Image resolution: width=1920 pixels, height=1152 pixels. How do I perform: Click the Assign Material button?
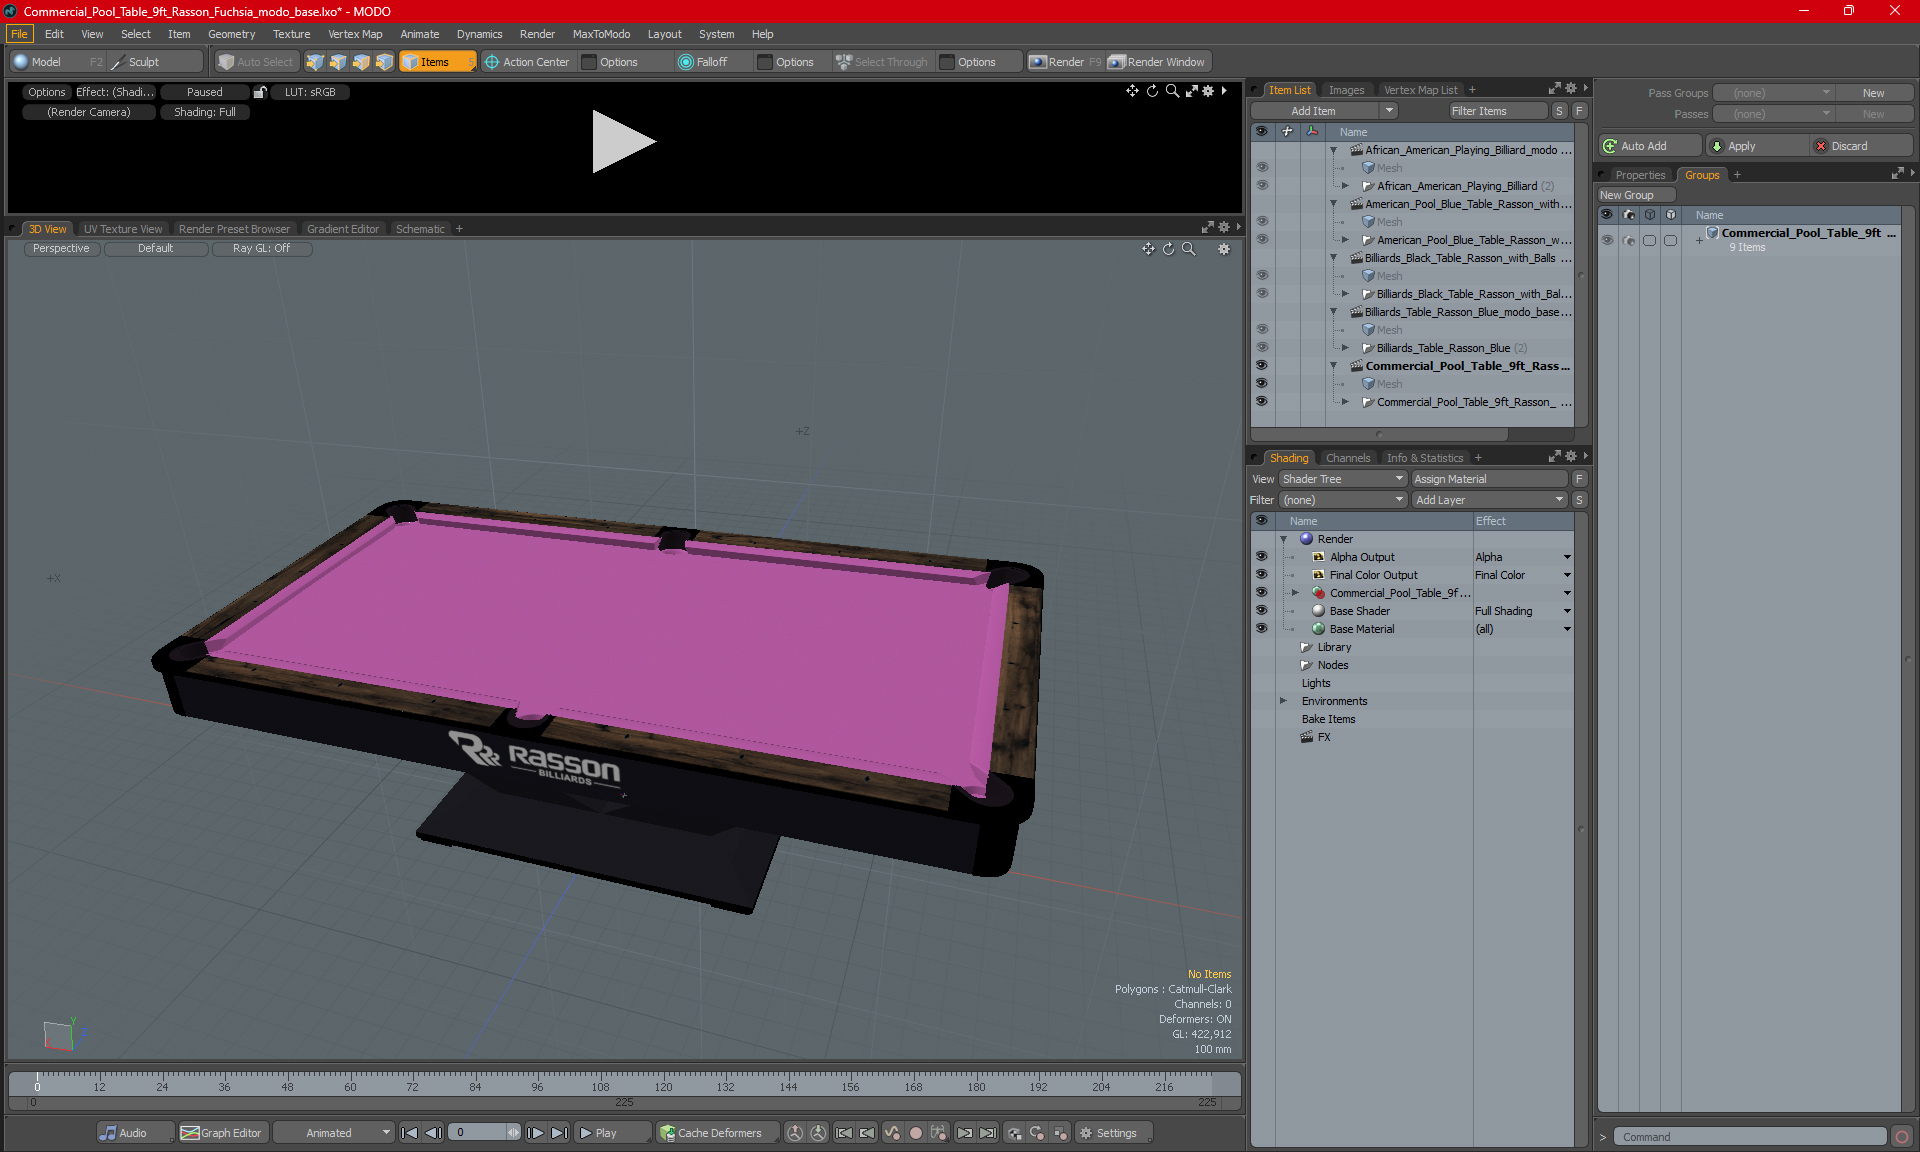tap(1489, 479)
